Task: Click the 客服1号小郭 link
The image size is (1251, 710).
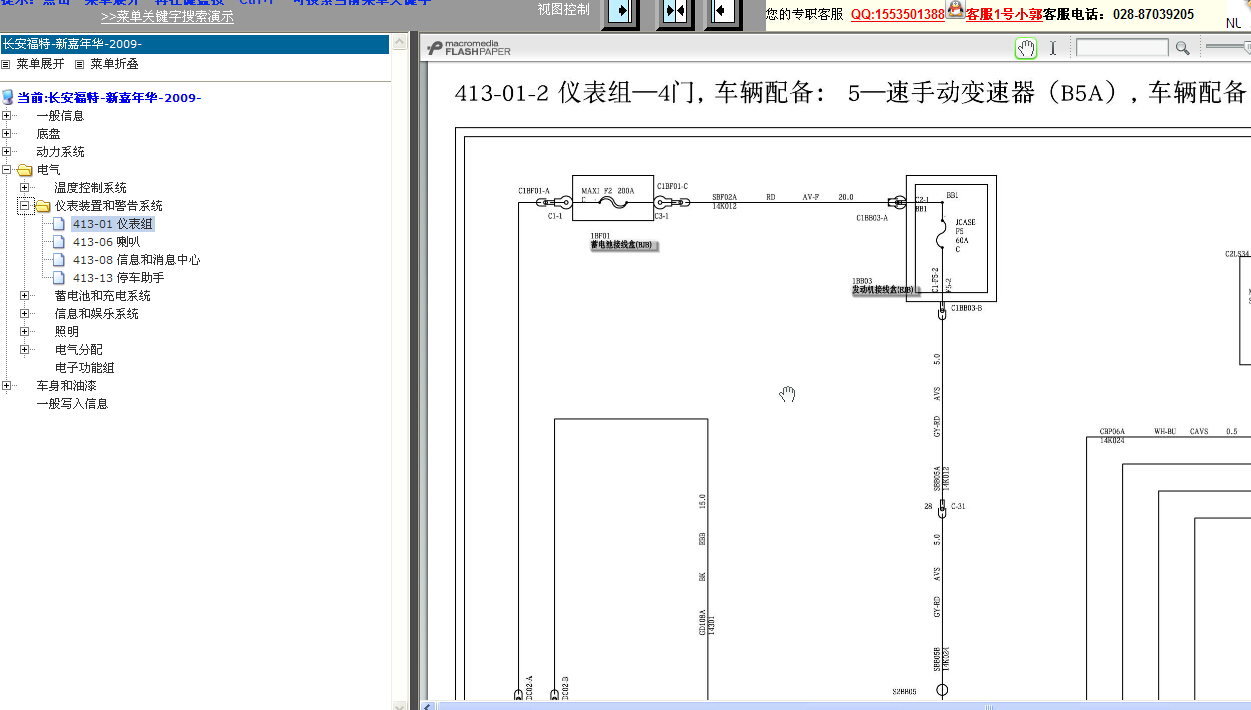Action: point(1004,14)
